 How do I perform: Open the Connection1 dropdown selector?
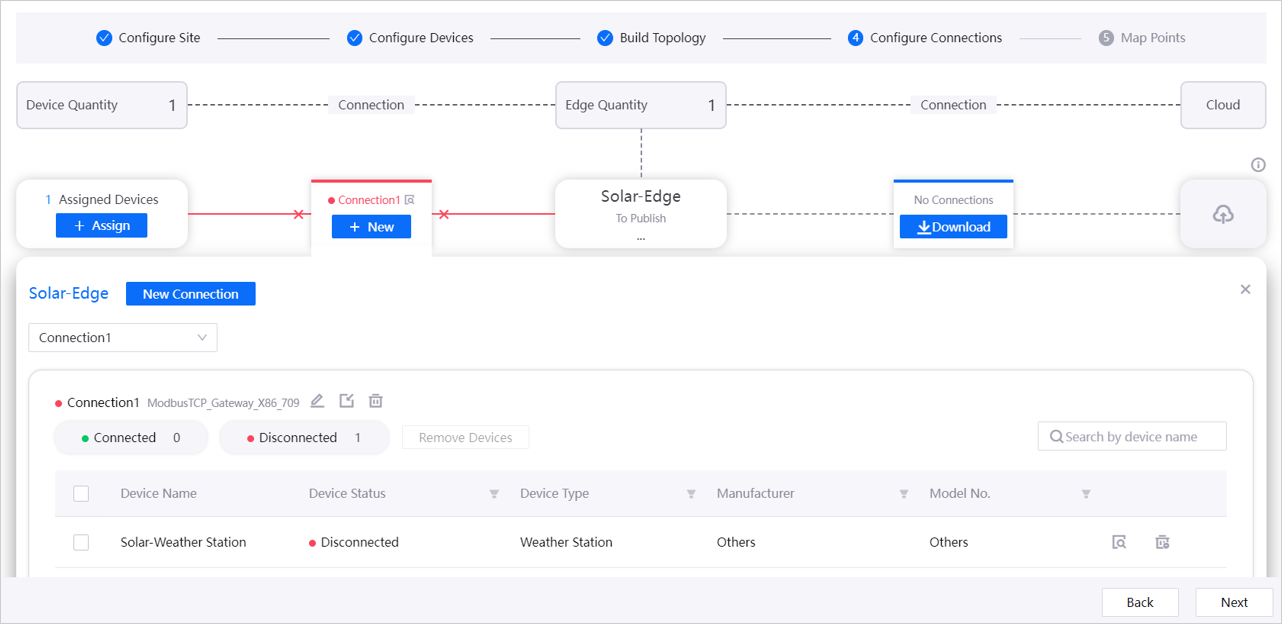click(x=123, y=338)
